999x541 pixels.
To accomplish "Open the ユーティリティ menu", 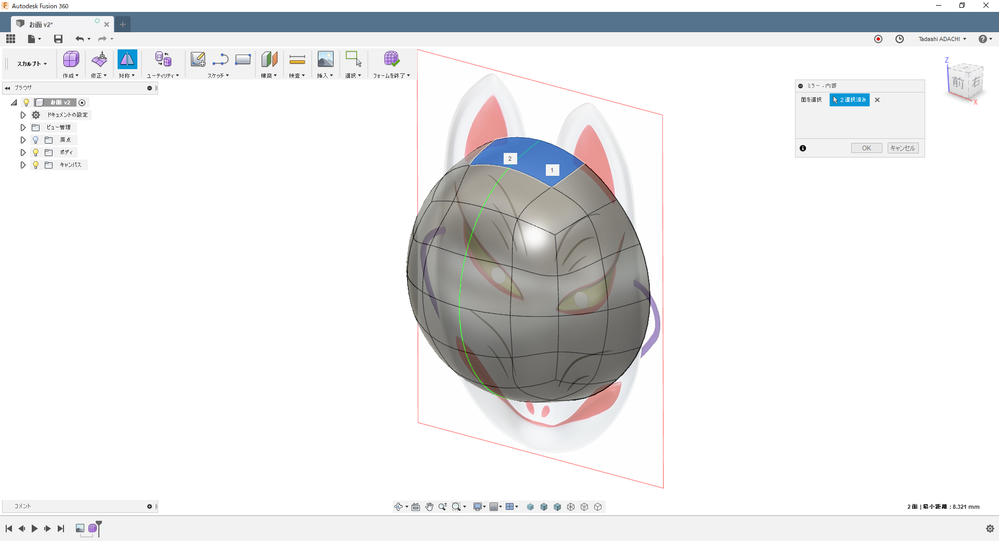I will point(162,75).
